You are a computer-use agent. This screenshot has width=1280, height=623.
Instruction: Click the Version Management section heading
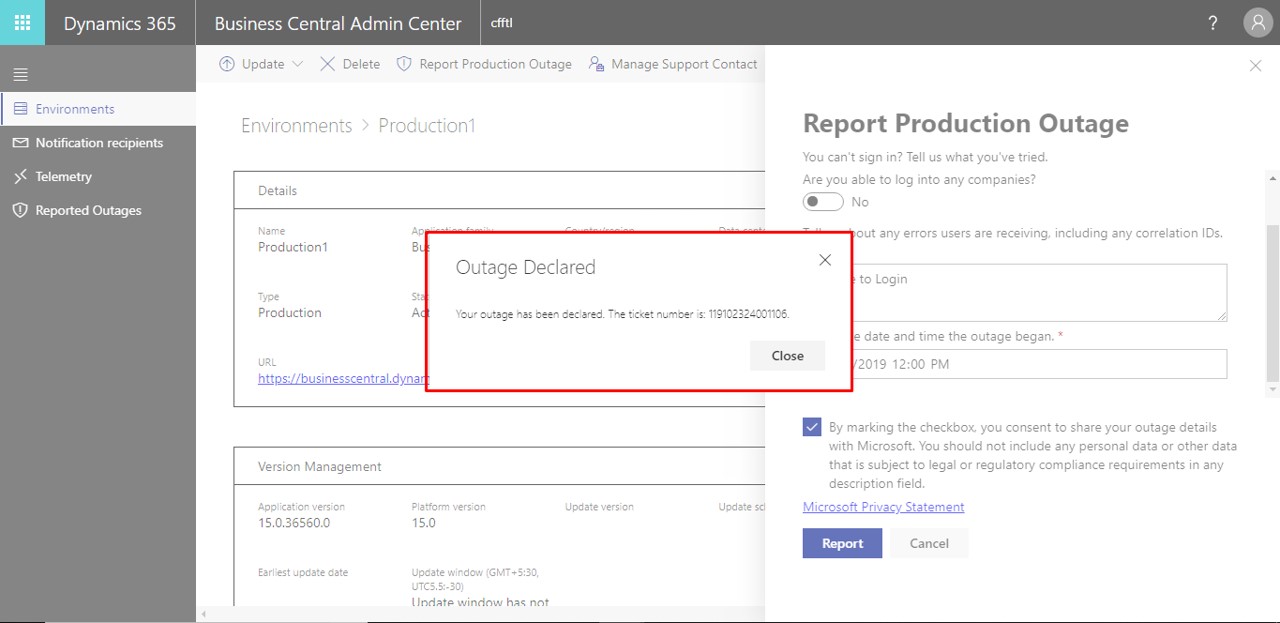coord(320,467)
